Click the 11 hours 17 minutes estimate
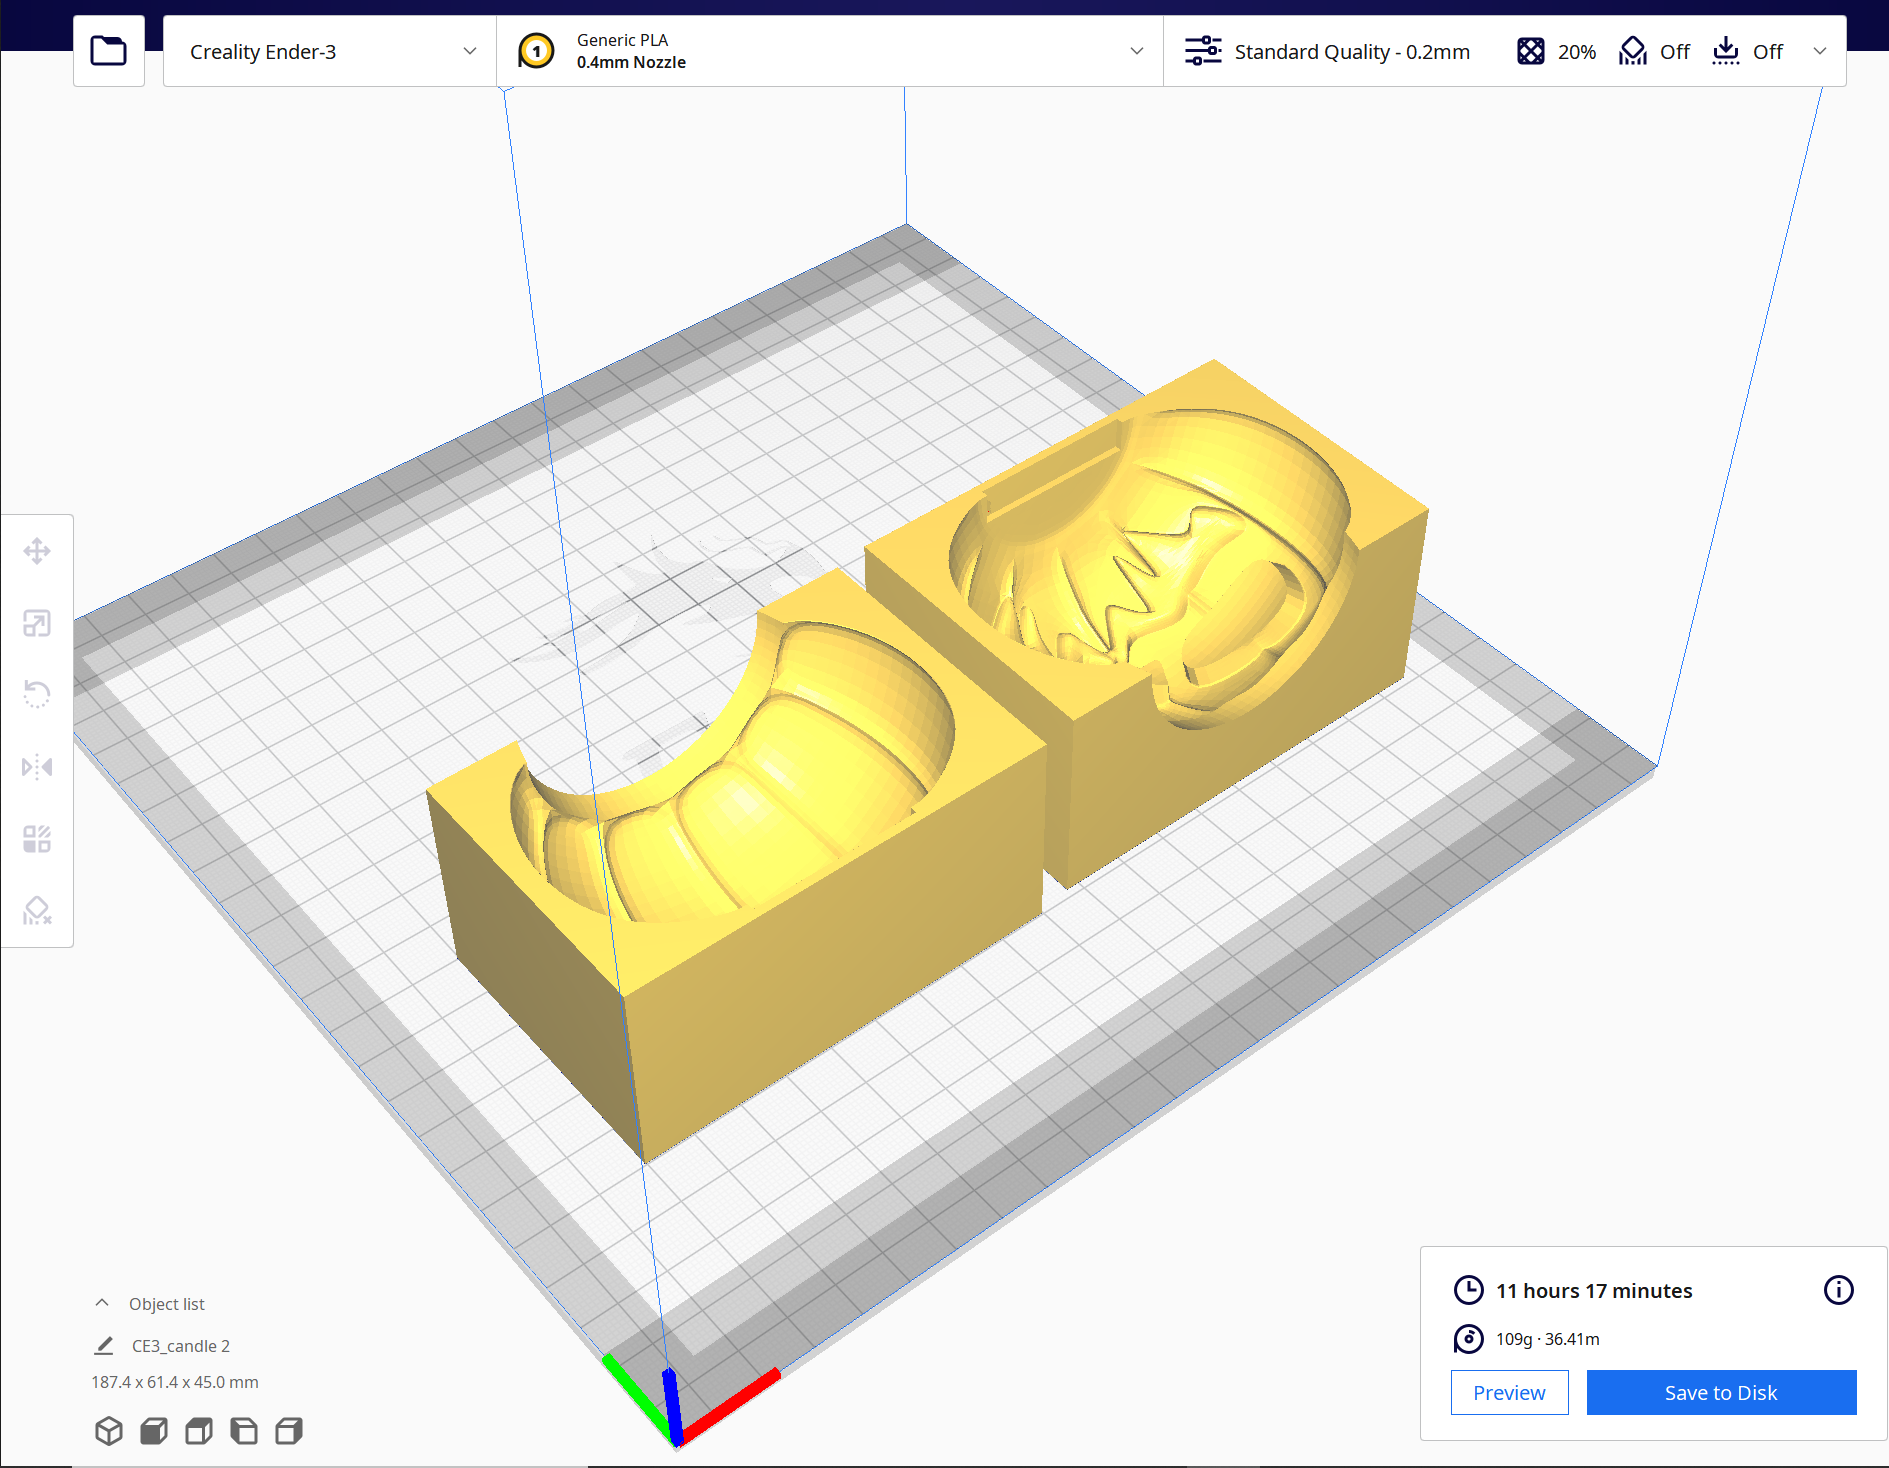 1594,1291
